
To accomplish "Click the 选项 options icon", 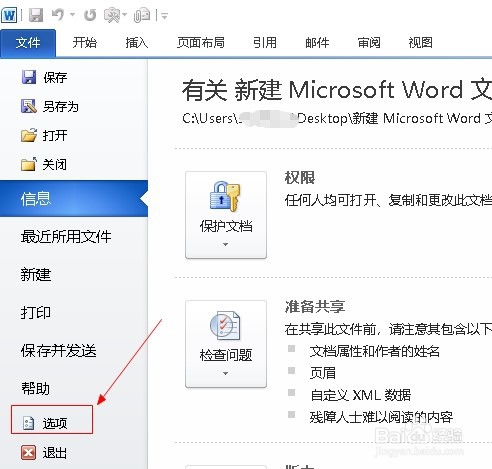I will [28, 423].
